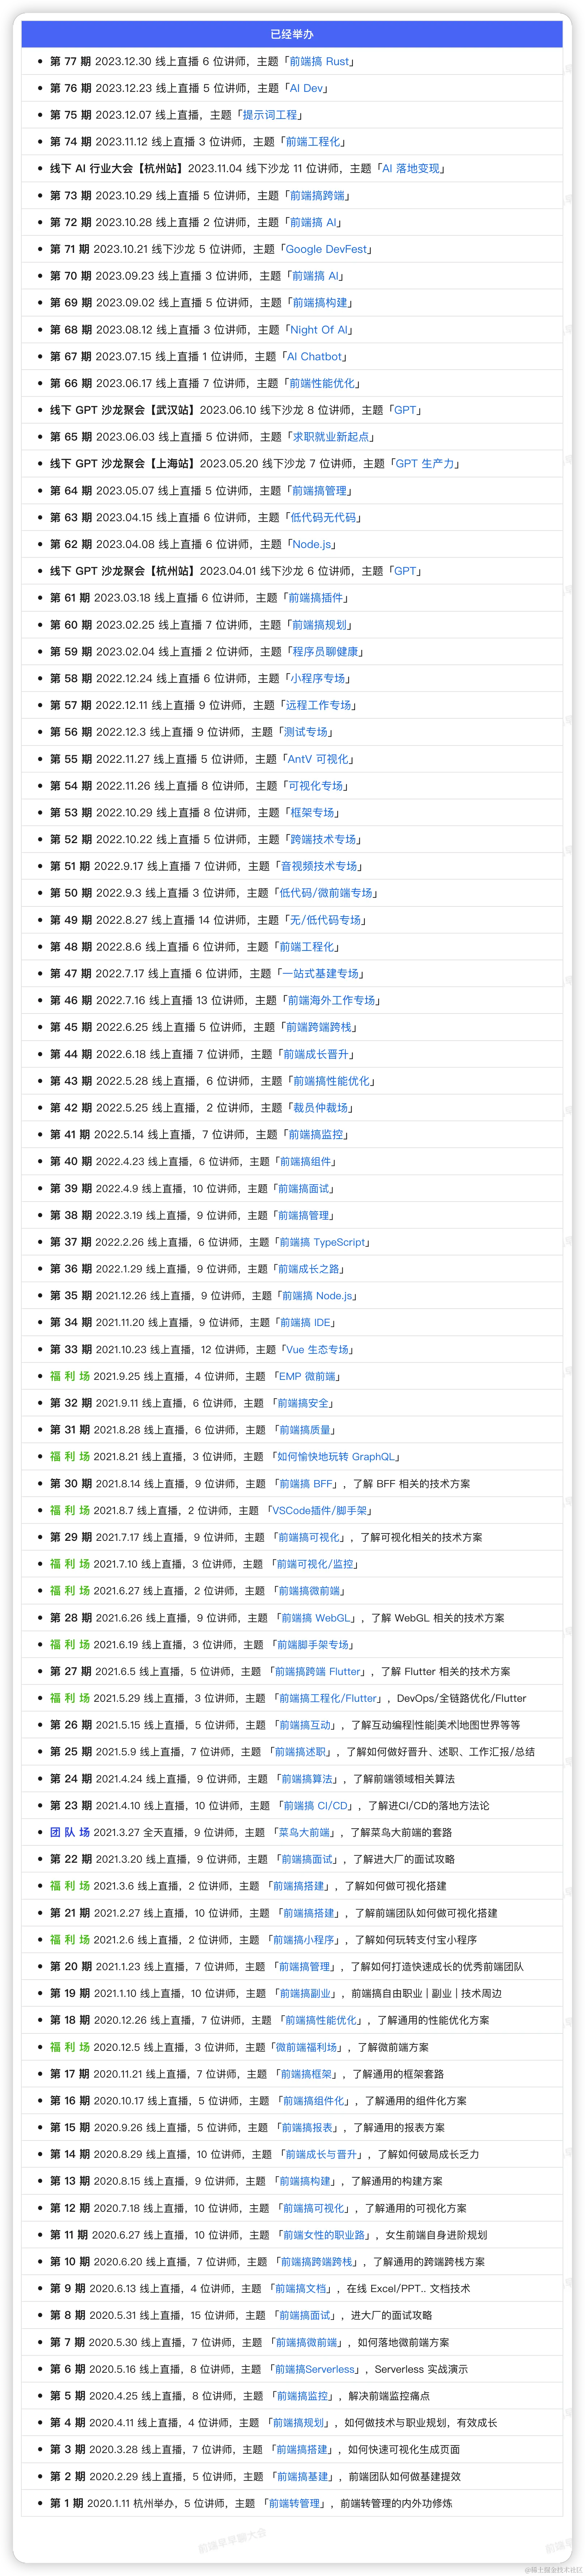The width and height of the screenshot is (585, 2576).
Task: Click the 前端搞 TypeScript link
Action: click(322, 1242)
